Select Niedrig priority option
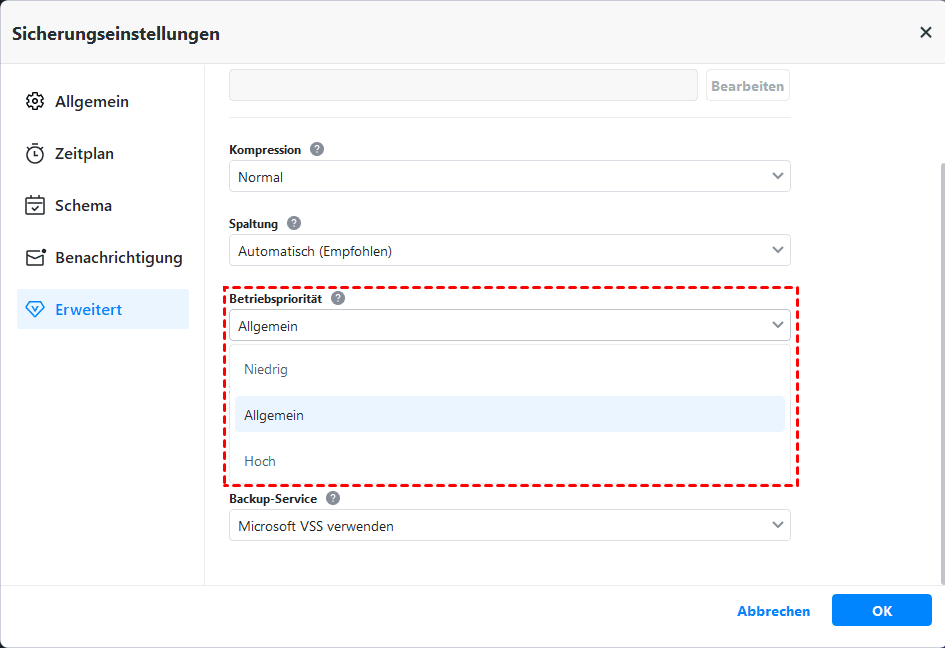945x648 pixels. pos(266,370)
